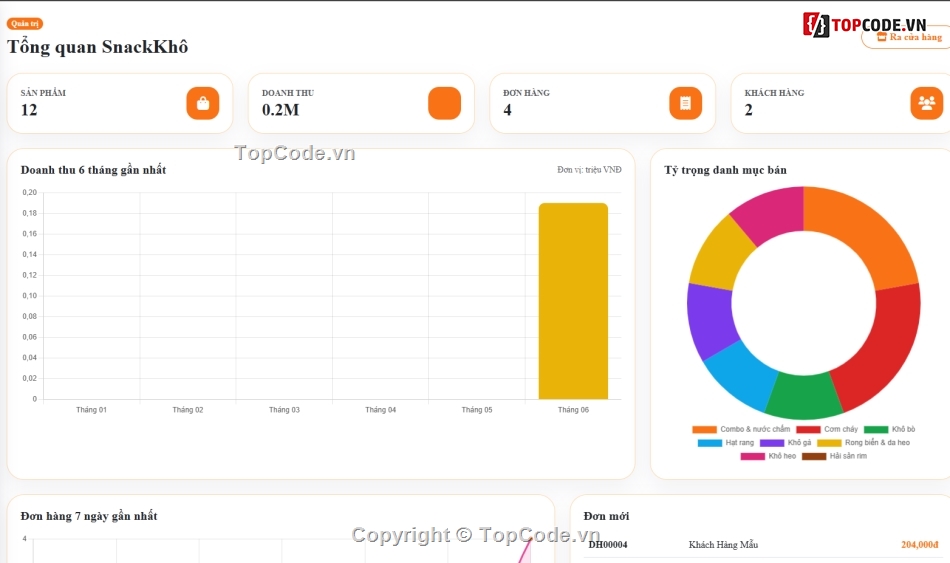The image size is (950, 563).
Task: Click the Tỷ trọng danh mục bán heading
Action: pyautogui.click(x=725, y=170)
